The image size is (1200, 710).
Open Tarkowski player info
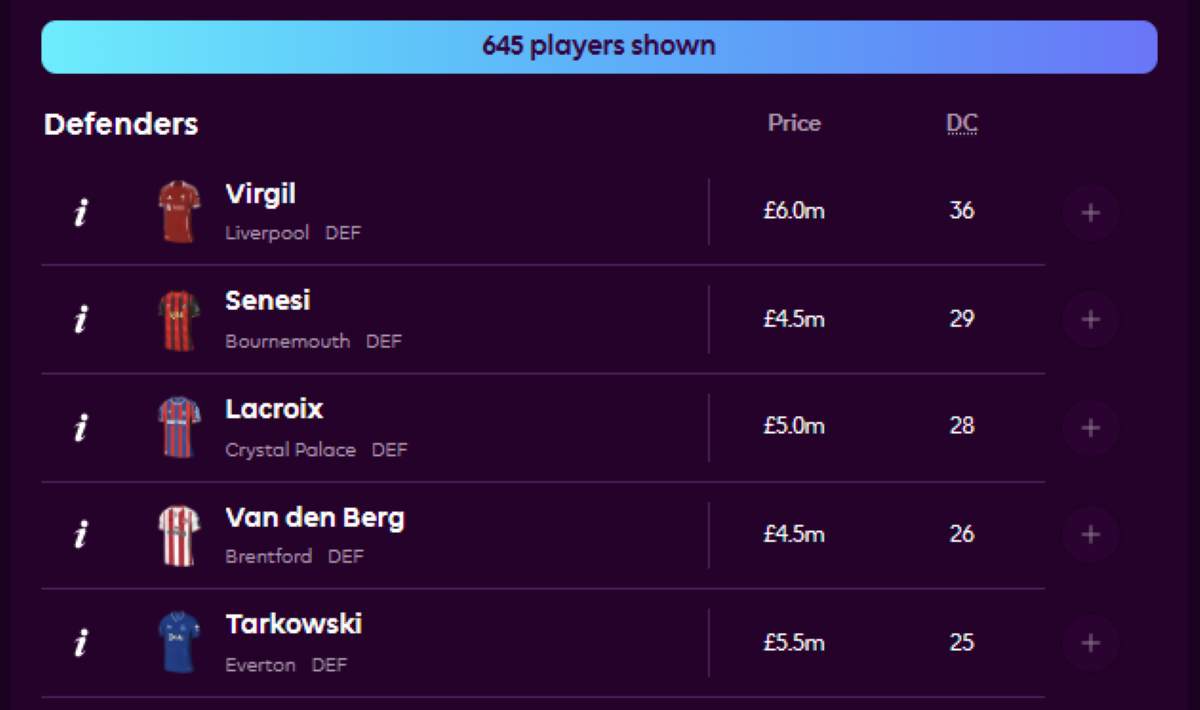point(81,643)
